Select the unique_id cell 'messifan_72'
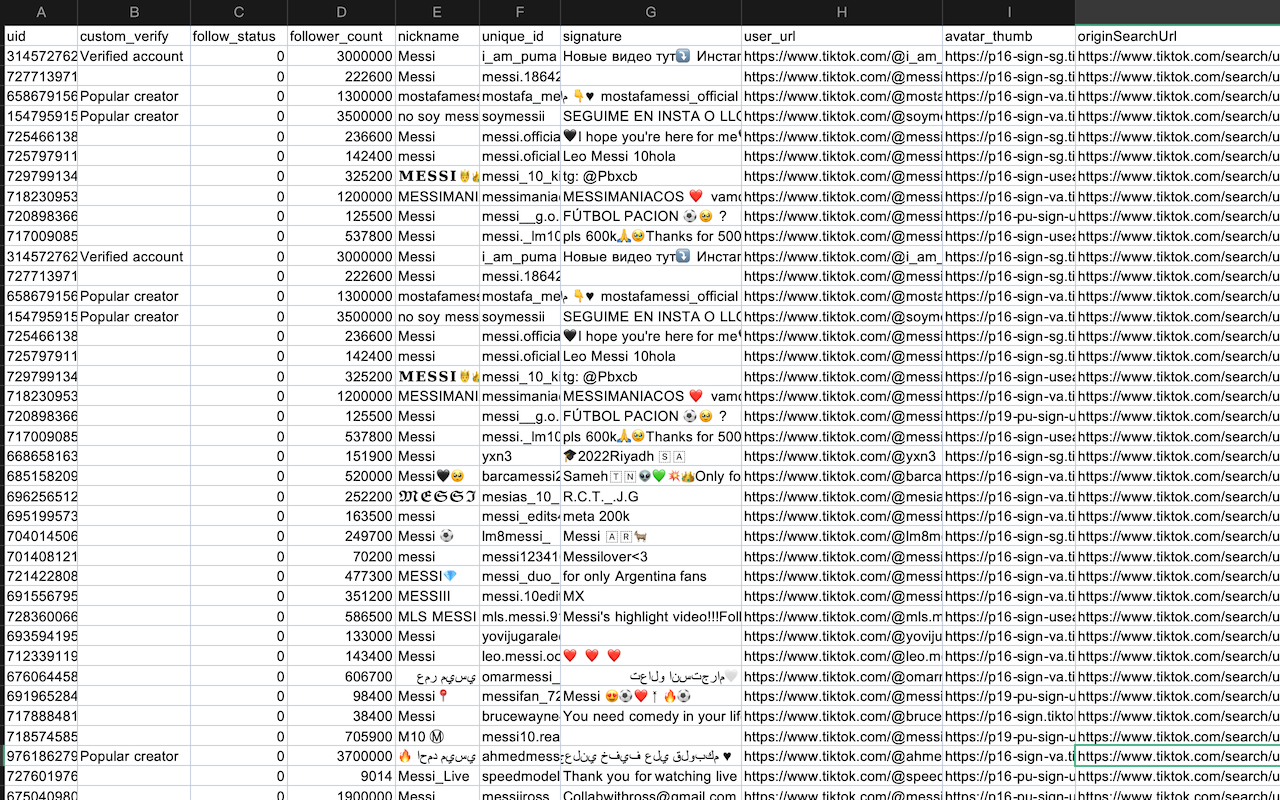This screenshot has width=1280, height=800. [x=520, y=696]
